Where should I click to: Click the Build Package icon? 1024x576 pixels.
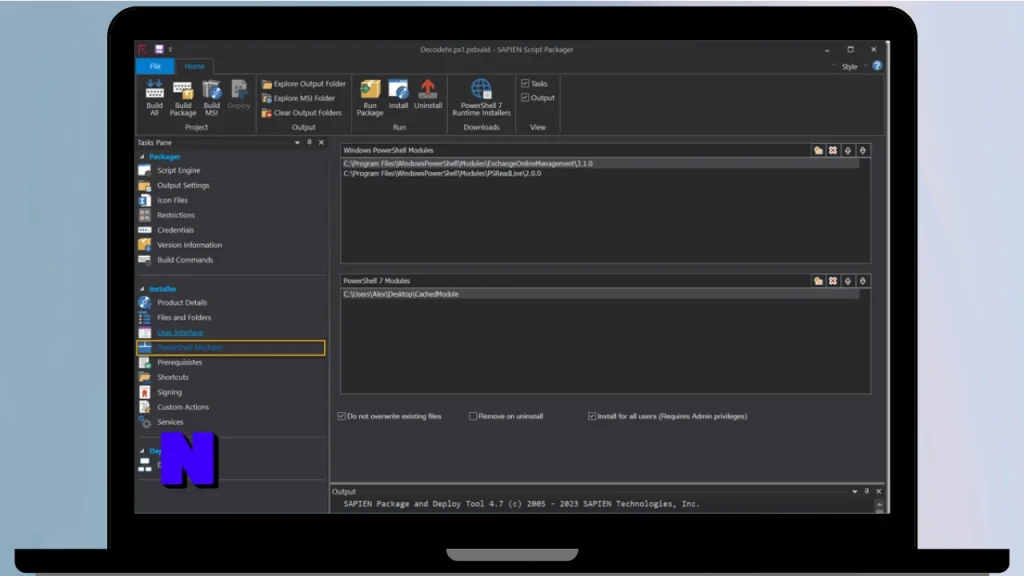183,97
